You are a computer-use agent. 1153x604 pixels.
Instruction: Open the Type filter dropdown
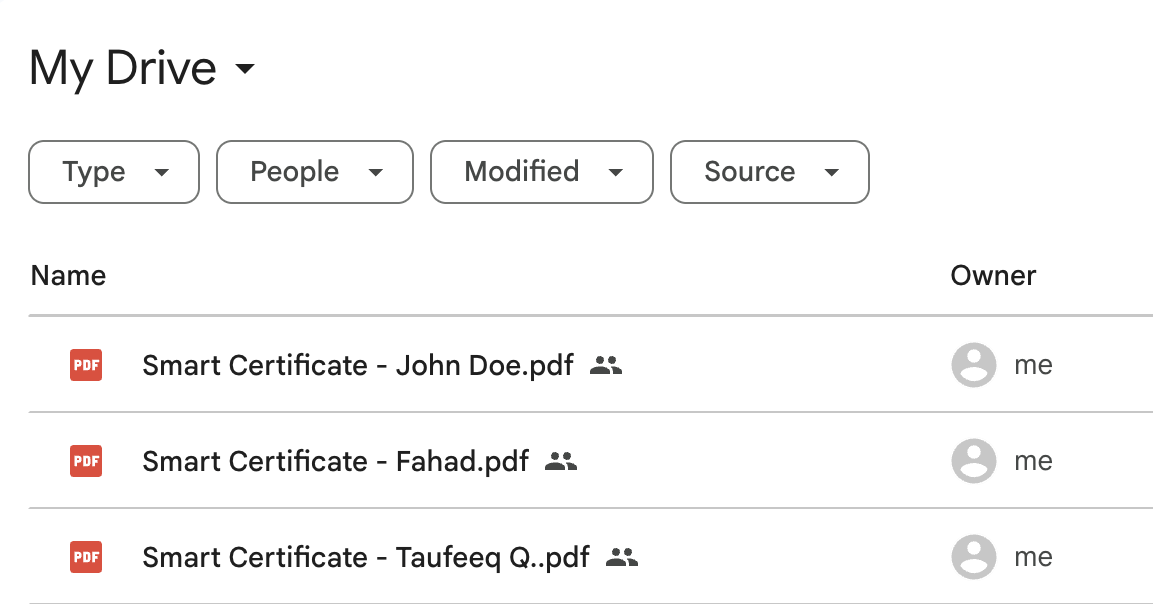pyautogui.click(x=113, y=172)
